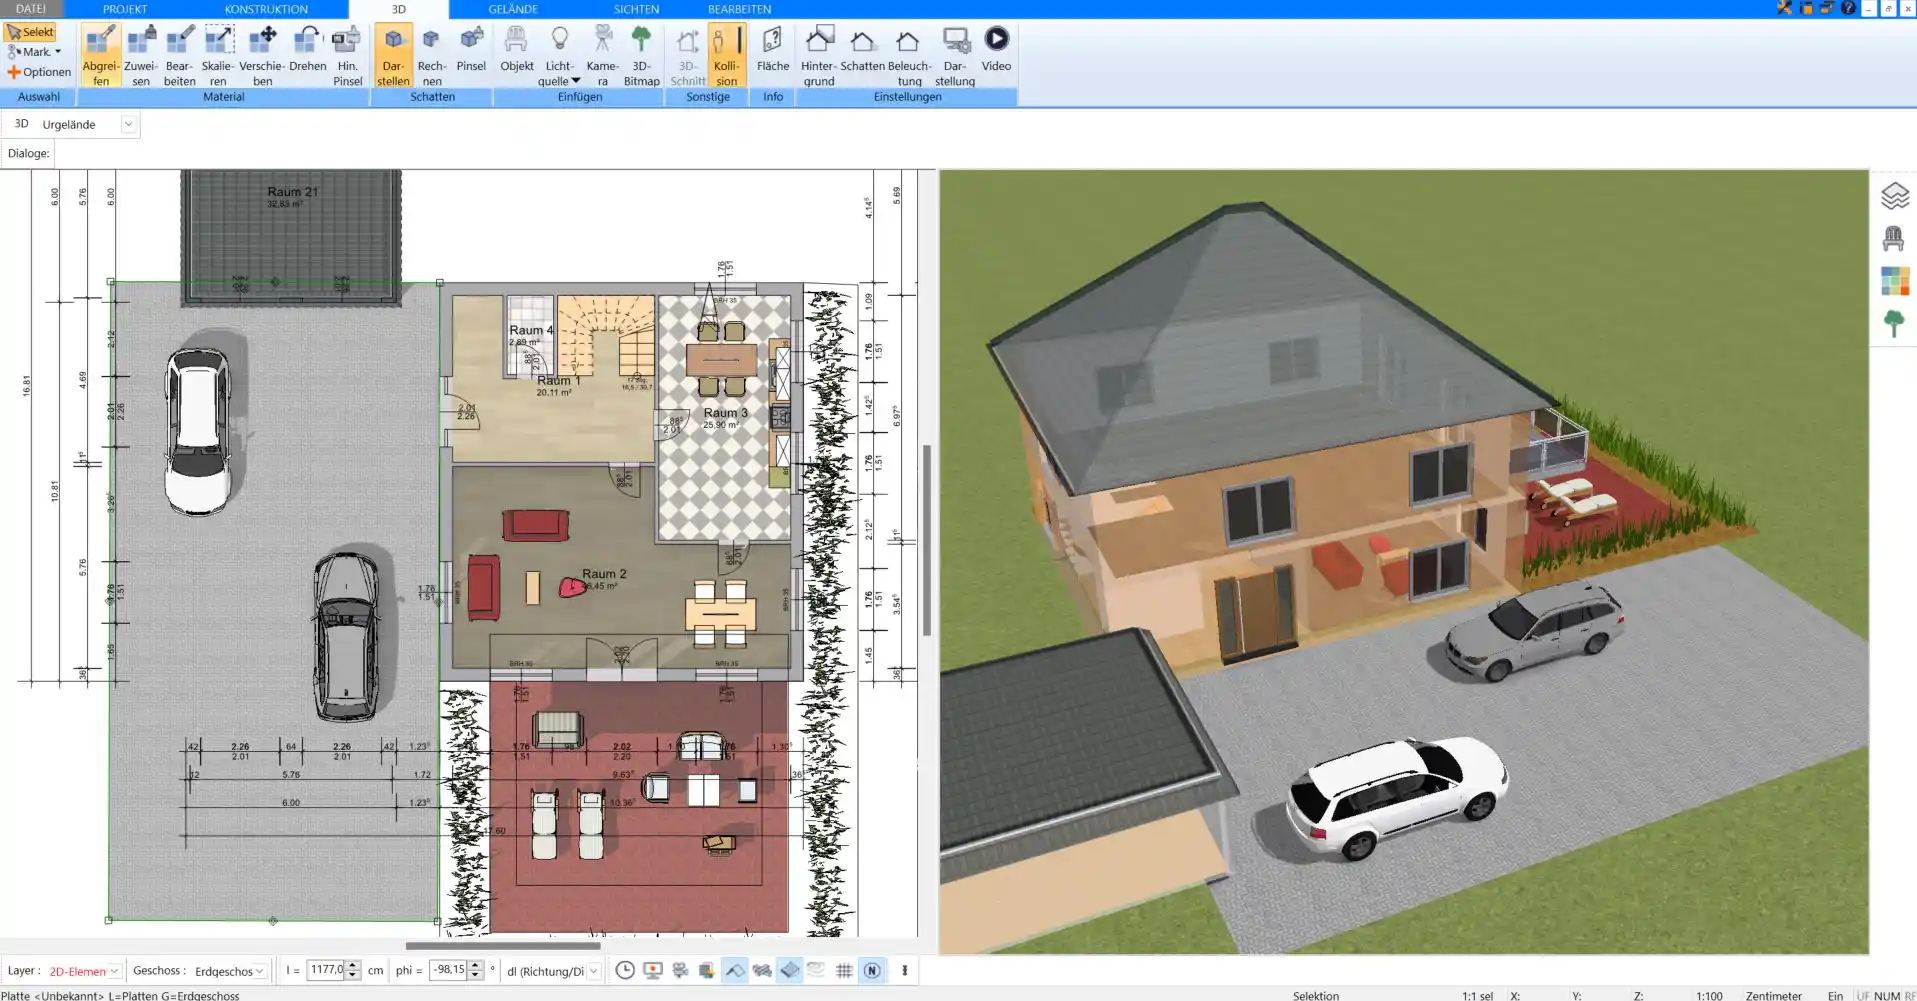This screenshot has width=1917, height=1001.
Task: Increase the l length value stepper
Action: (352, 965)
